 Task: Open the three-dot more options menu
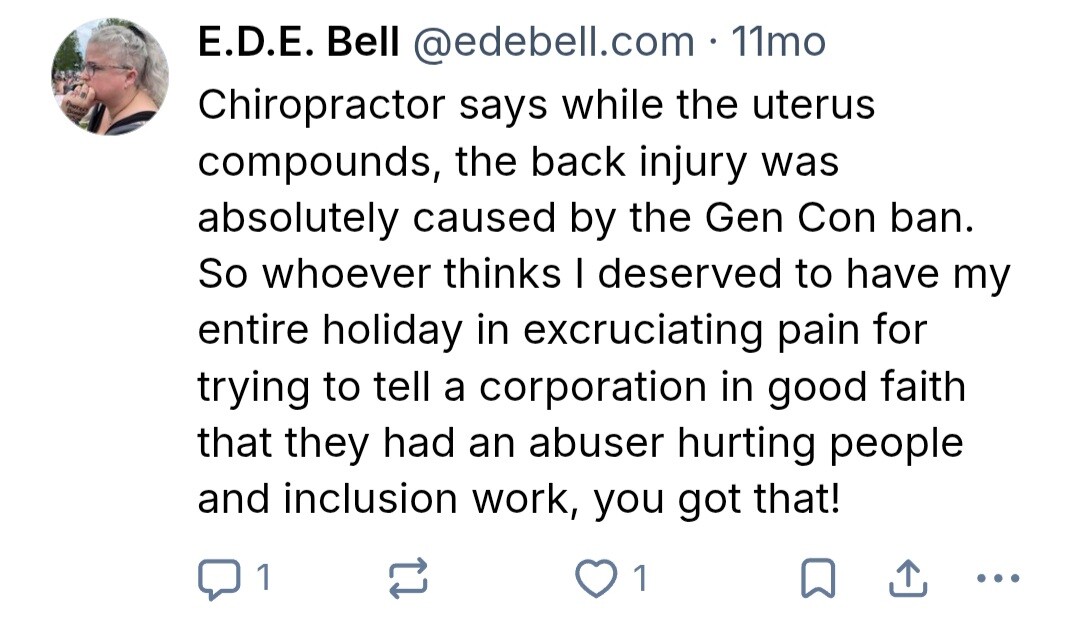coord(999,577)
